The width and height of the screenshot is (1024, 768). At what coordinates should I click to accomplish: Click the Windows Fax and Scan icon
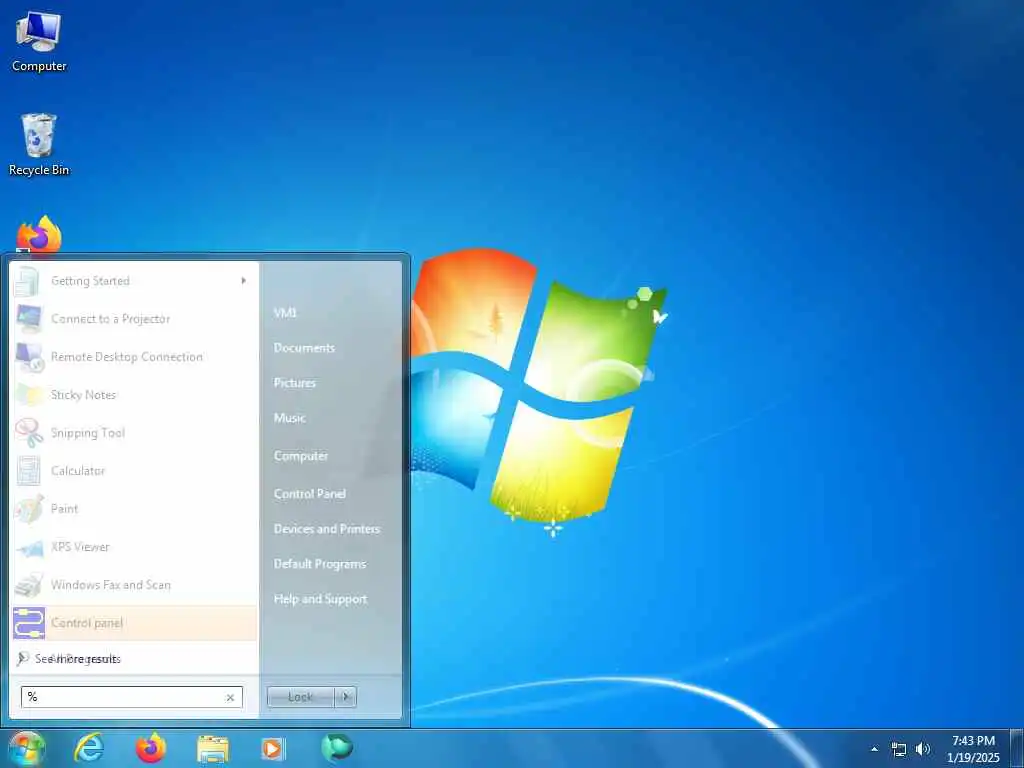[29, 584]
